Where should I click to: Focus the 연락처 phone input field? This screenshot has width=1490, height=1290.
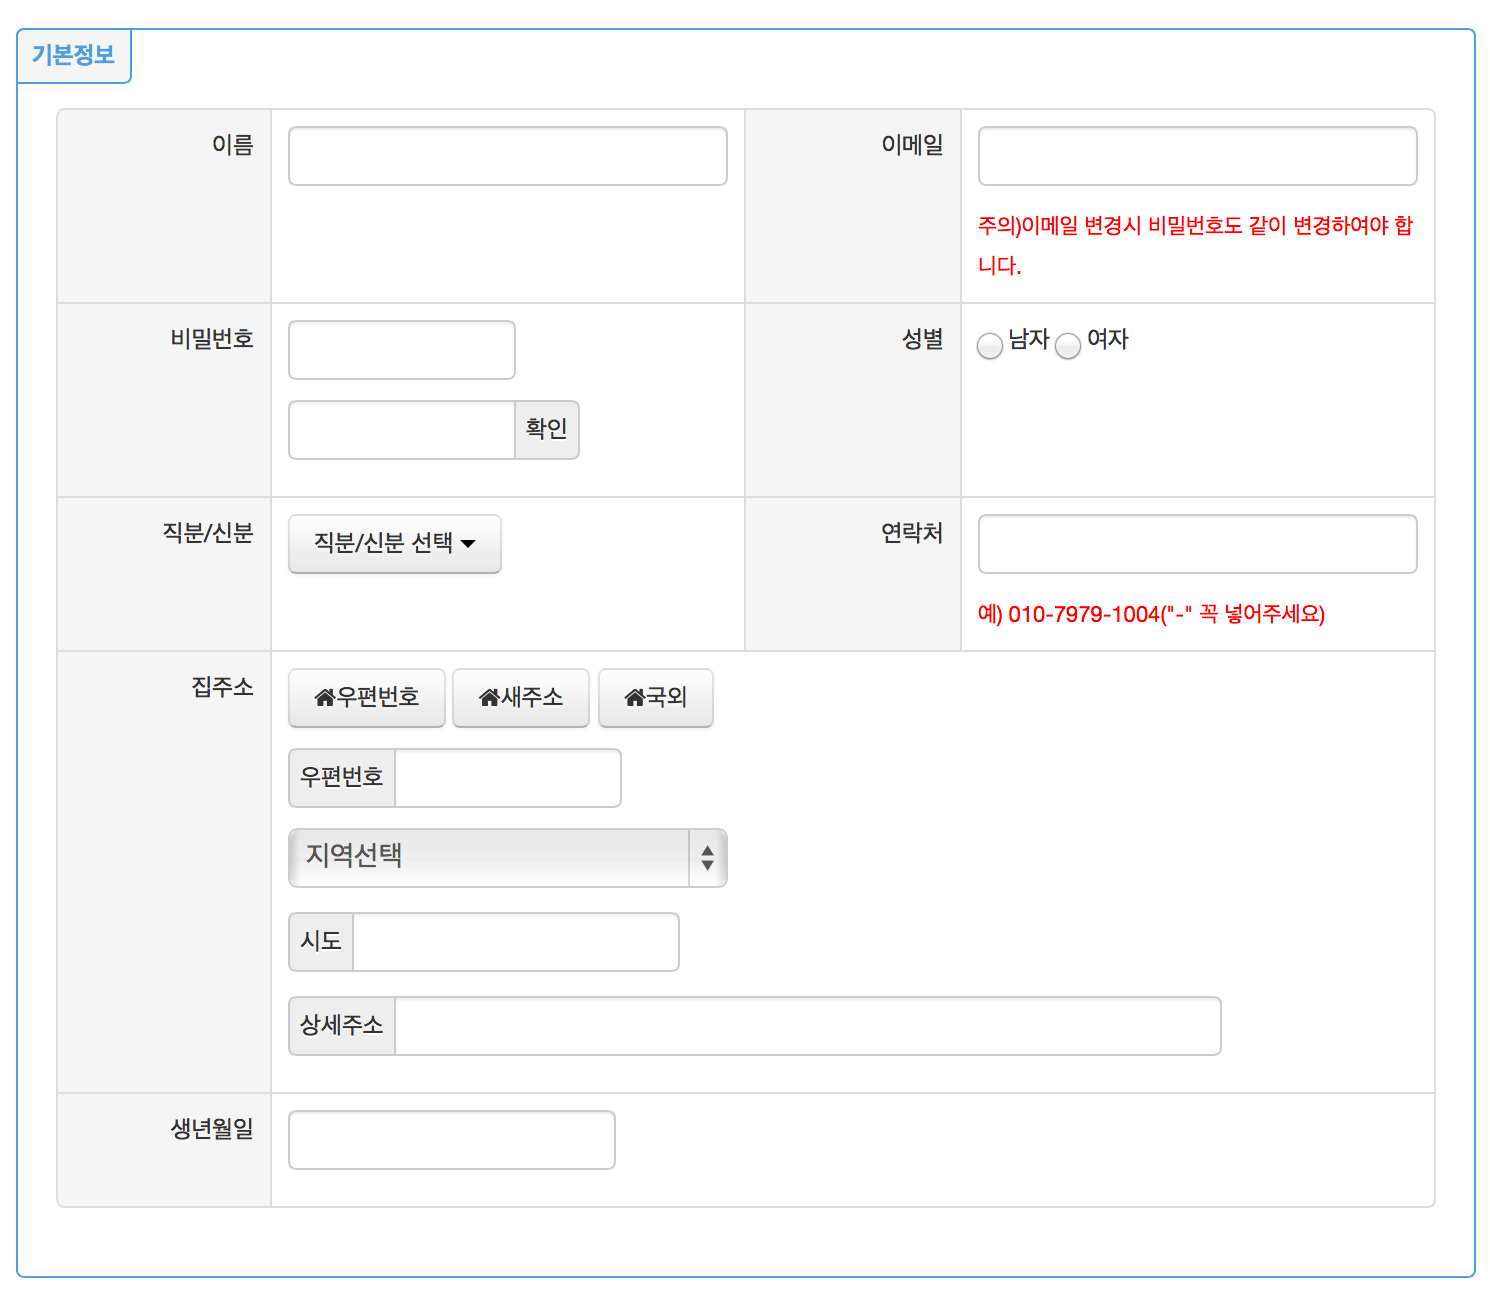point(1197,544)
